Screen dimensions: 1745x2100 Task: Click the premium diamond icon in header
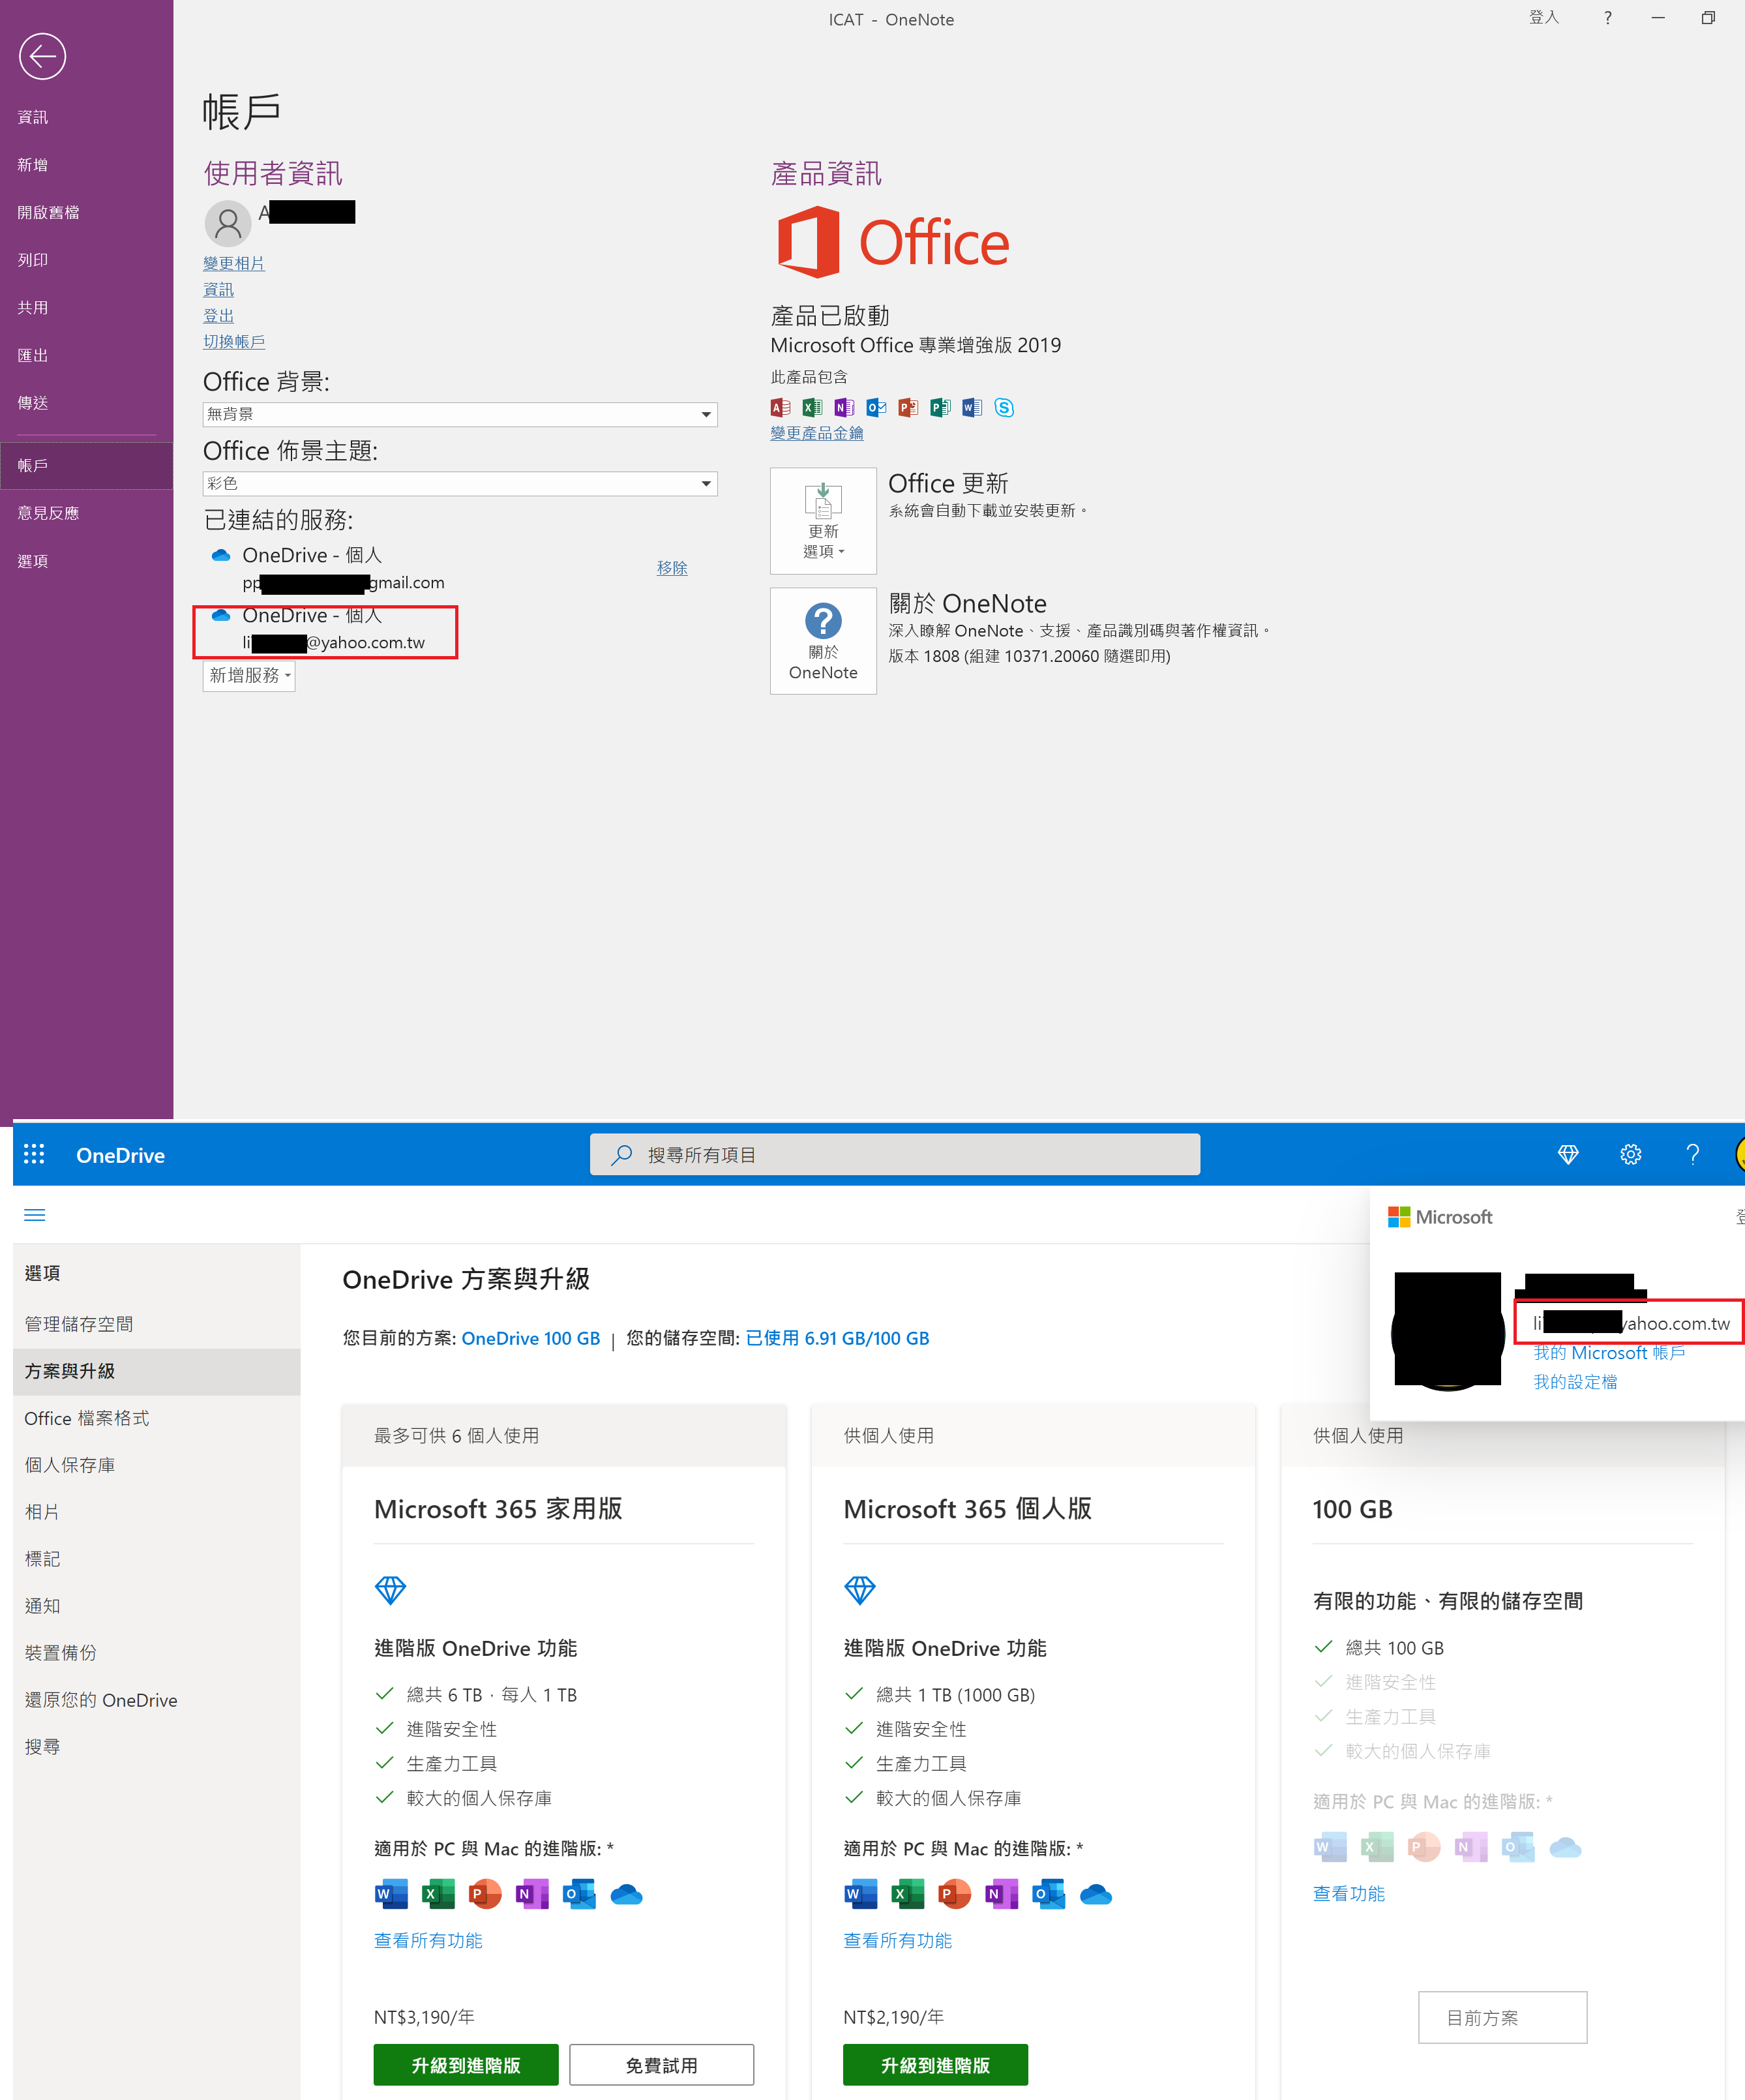pos(1567,1154)
